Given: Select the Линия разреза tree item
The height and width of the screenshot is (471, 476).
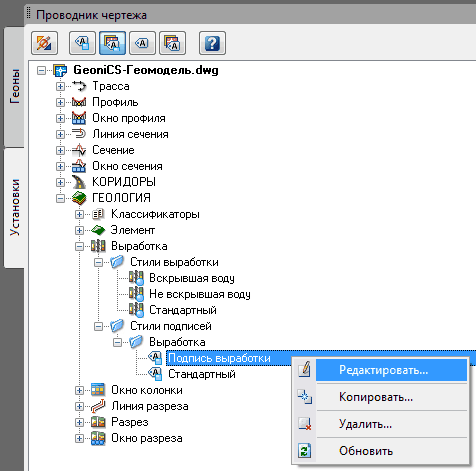Looking at the screenshot, I should (x=150, y=406).
